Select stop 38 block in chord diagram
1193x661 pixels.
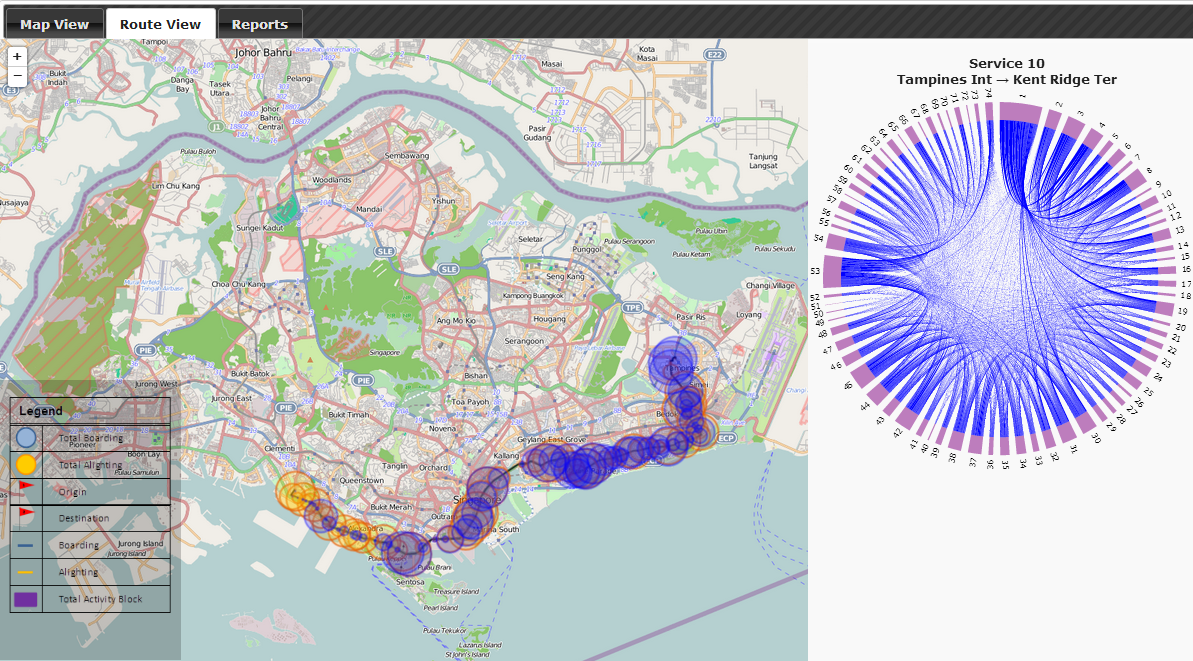[956, 440]
